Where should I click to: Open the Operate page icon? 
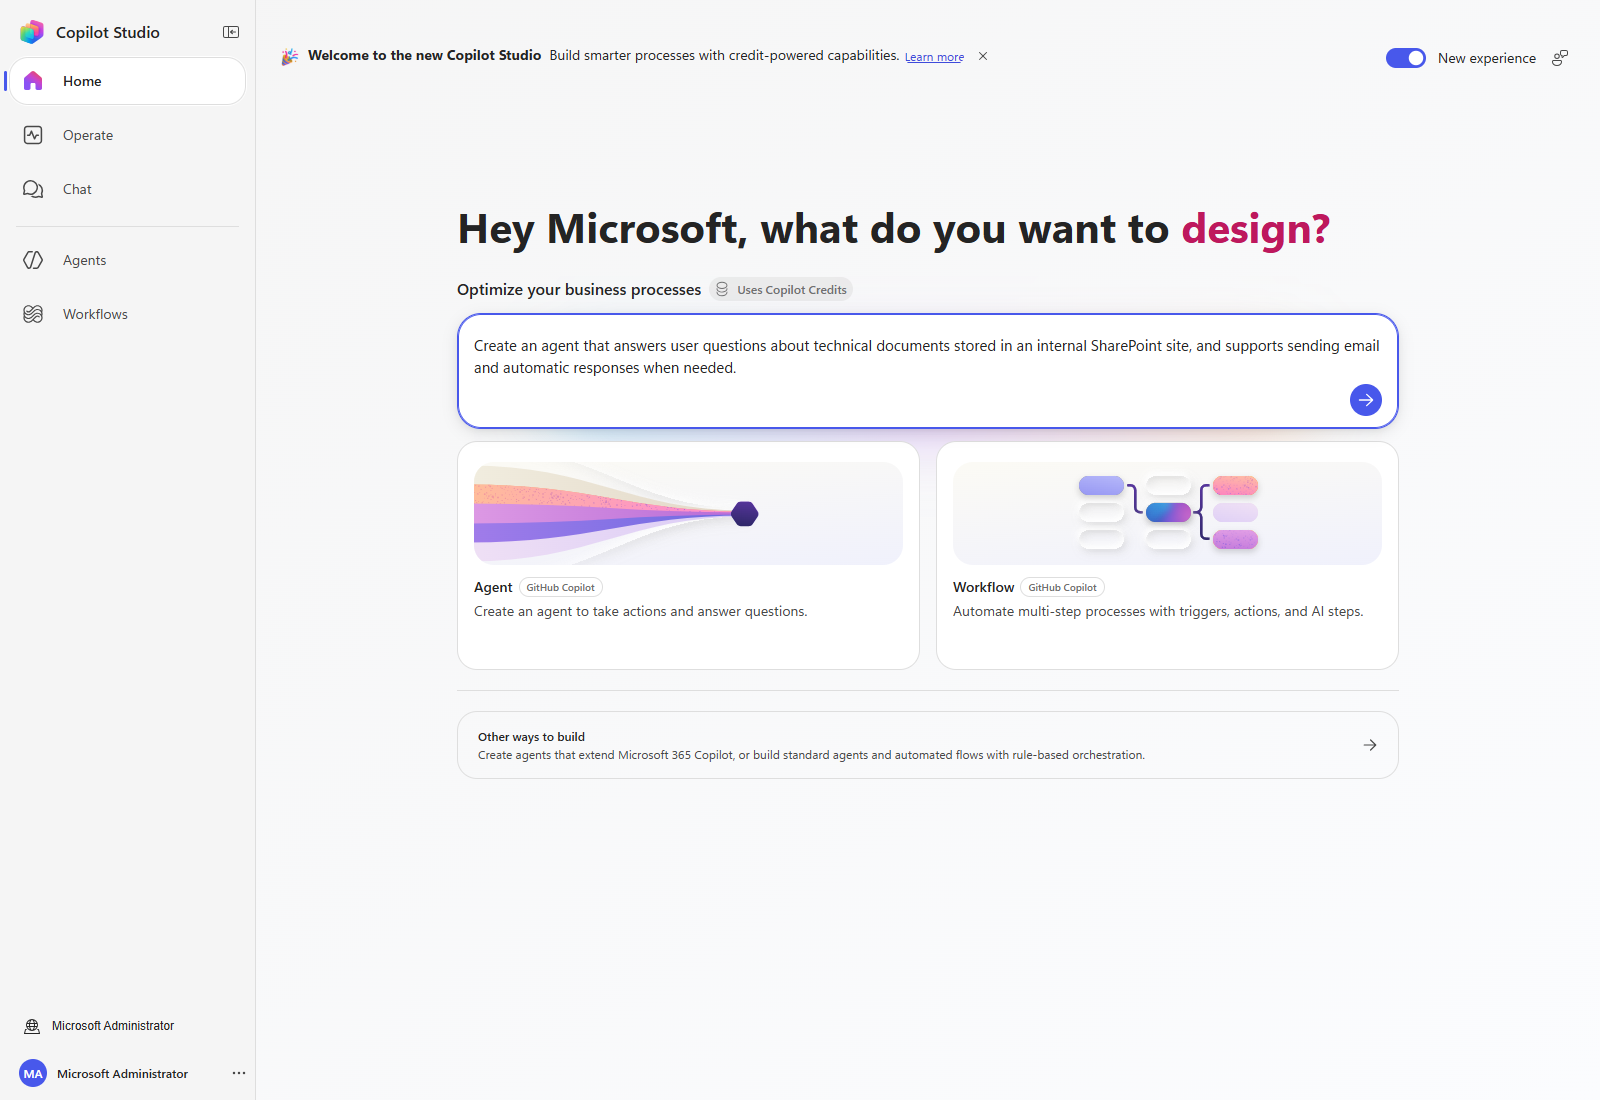click(x=33, y=135)
